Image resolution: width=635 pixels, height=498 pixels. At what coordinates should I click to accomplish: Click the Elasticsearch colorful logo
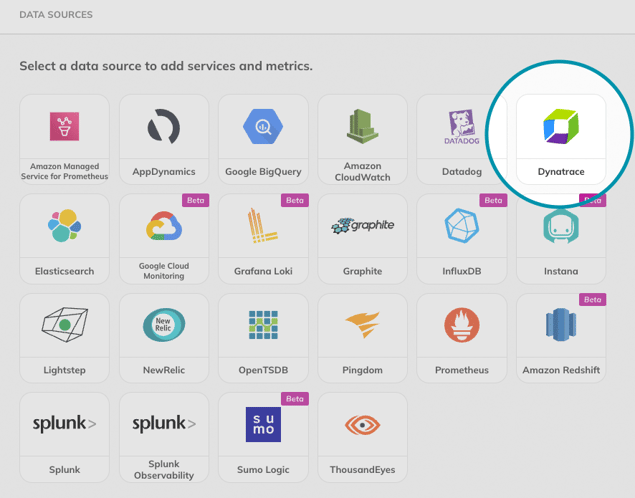pyautogui.click(x=64, y=226)
